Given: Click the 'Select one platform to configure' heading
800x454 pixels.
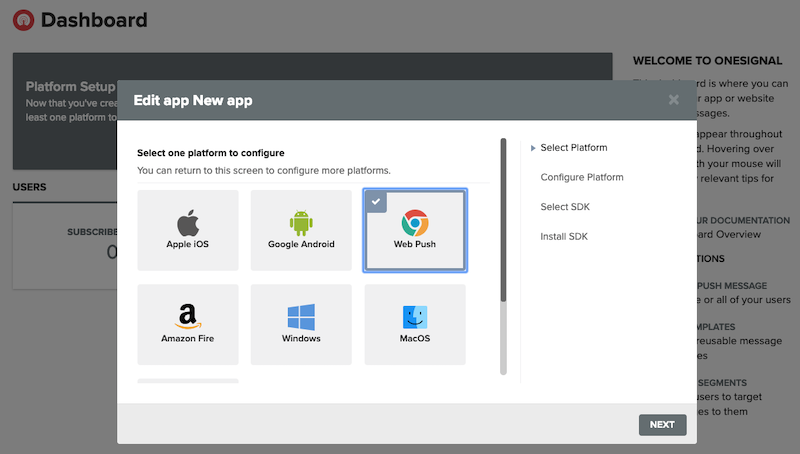Looking at the screenshot, I should click(x=211, y=153).
